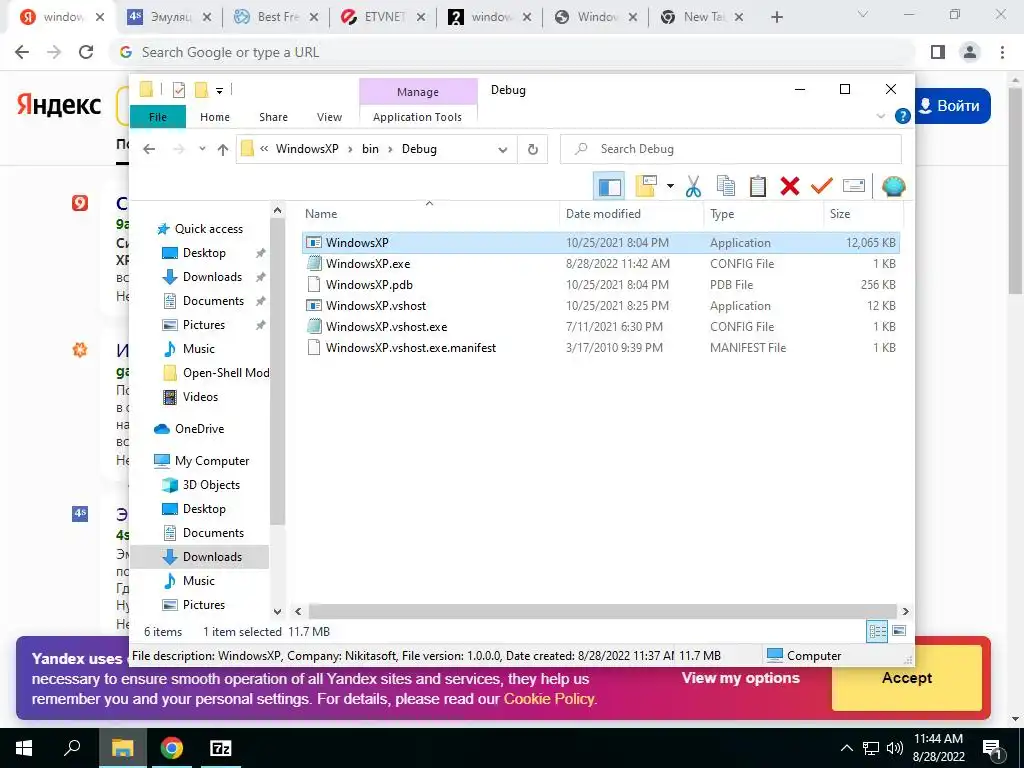Click the Explorer up-one-level arrow

tap(223, 150)
